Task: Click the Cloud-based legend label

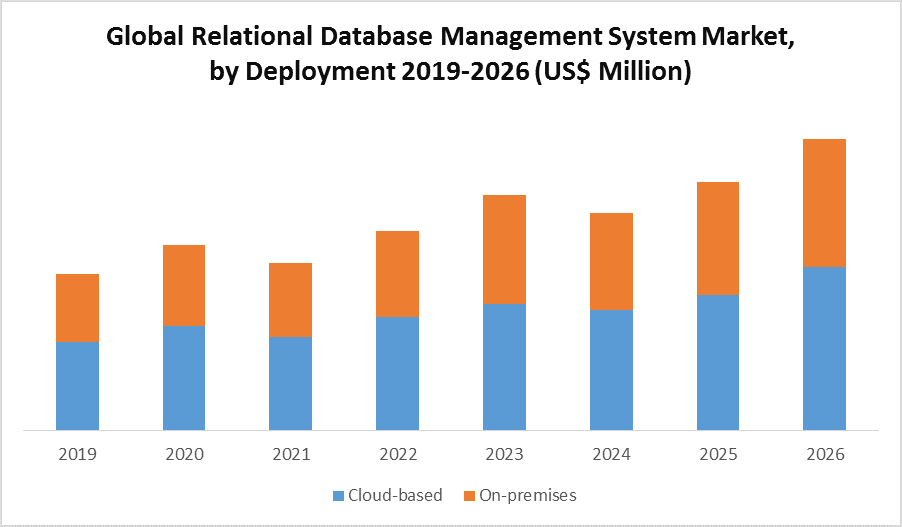Action: (395, 495)
